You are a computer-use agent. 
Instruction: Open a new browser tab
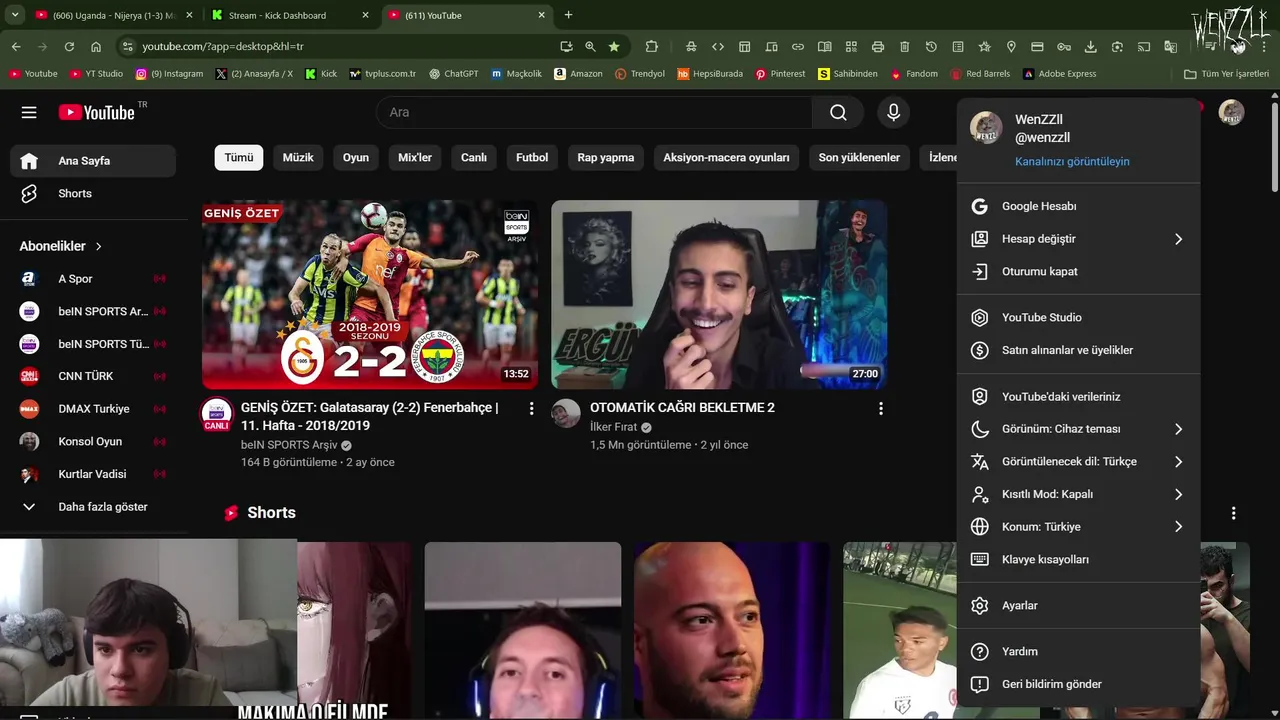pyautogui.click(x=568, y=15)
